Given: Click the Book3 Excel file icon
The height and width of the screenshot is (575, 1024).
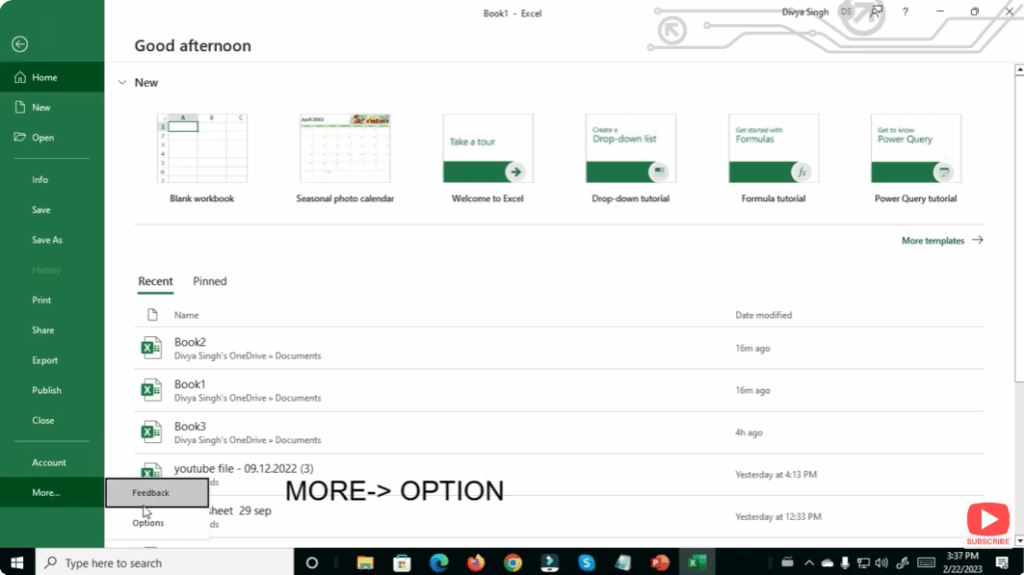Looking at the screenshot, I should click(150, 432).
